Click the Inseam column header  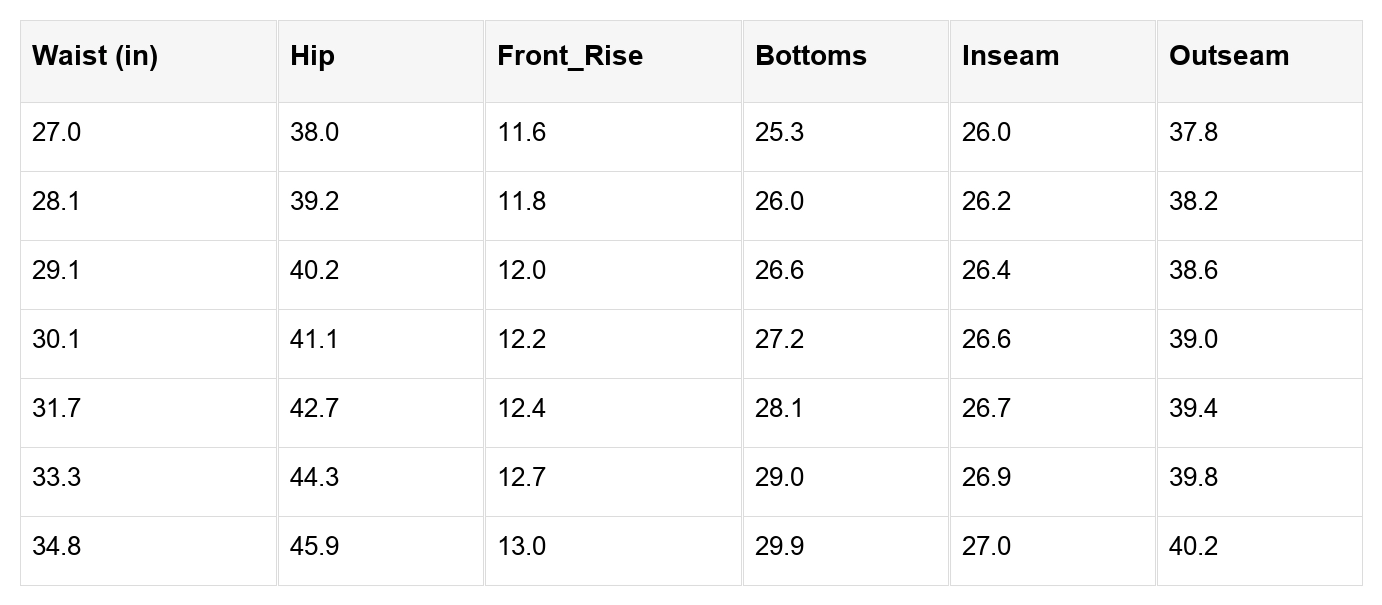(x=1052, y=61)
